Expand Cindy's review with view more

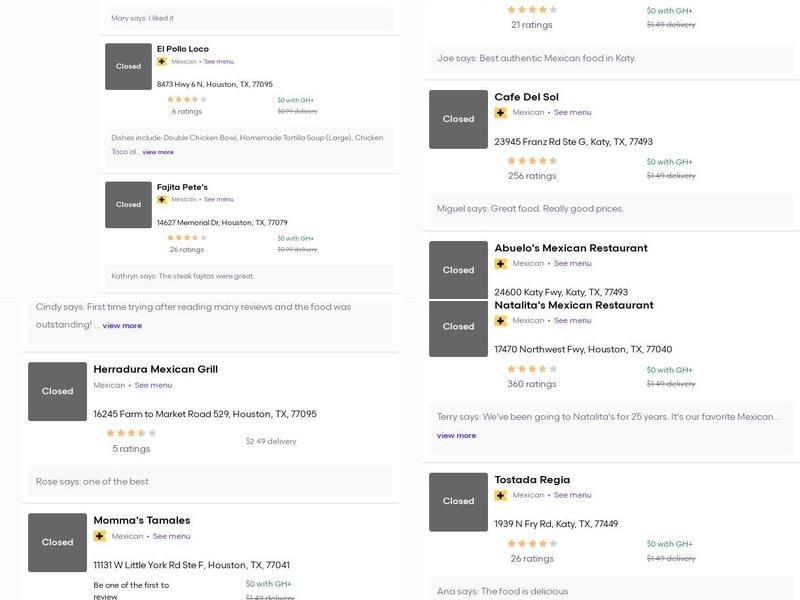click(122, 325)
